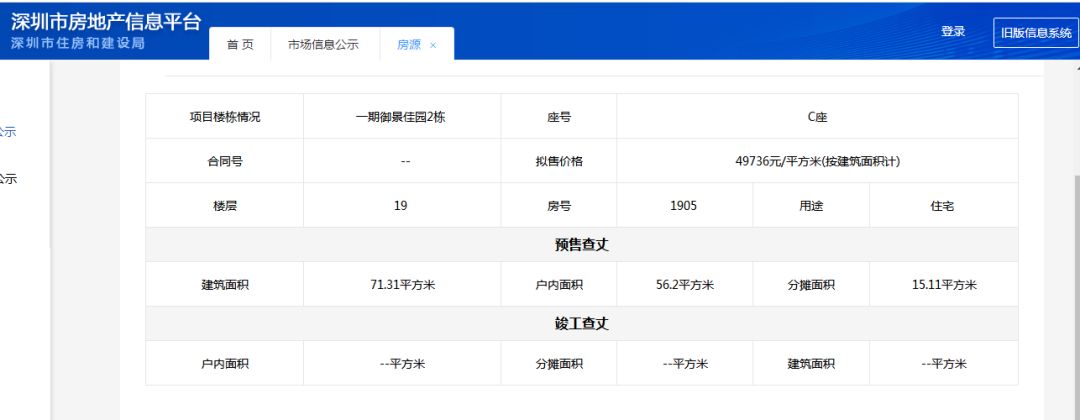The width and height of the screenshot is (1080, 420).
Task: Close the 房源 tab with its x icon
Action: [433, 45]
